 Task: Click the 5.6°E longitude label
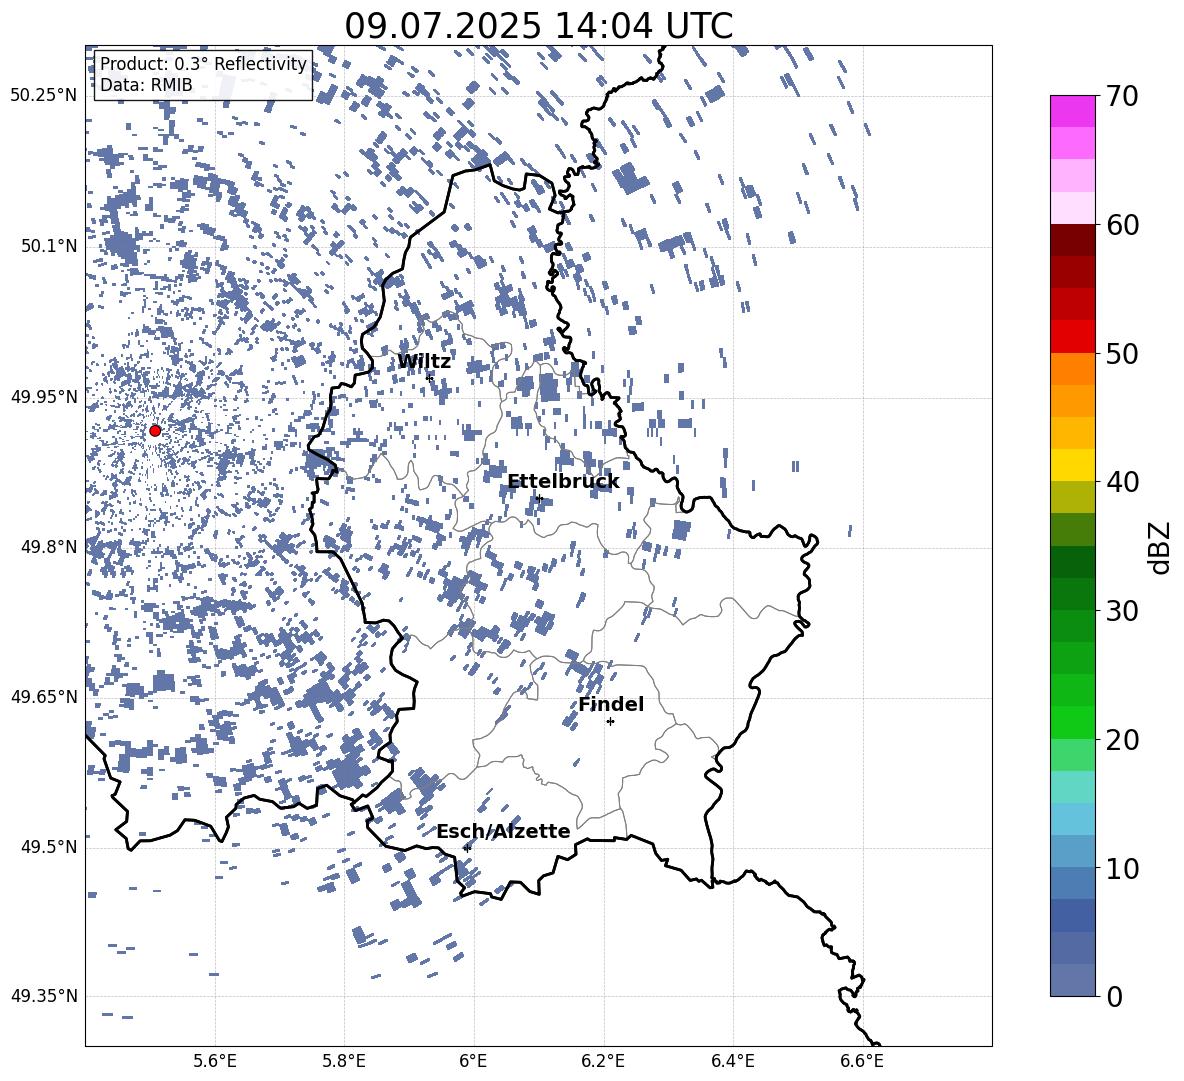[x=215, y=1061]
